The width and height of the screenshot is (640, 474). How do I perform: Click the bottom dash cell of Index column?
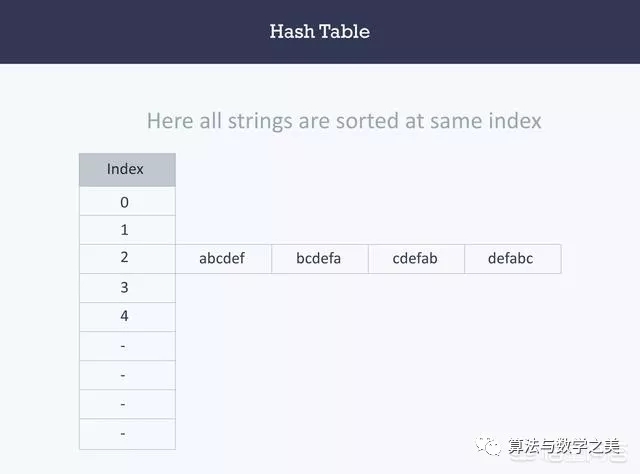pyautogui.click(x=126, y=434)
